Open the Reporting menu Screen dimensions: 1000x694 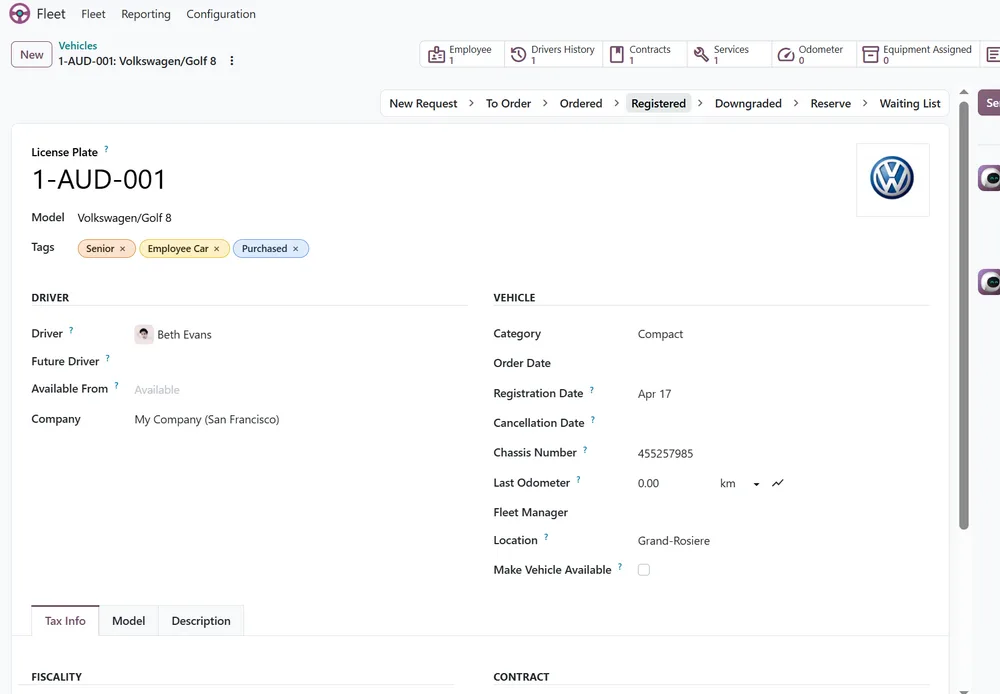click(x=146, y=14)
